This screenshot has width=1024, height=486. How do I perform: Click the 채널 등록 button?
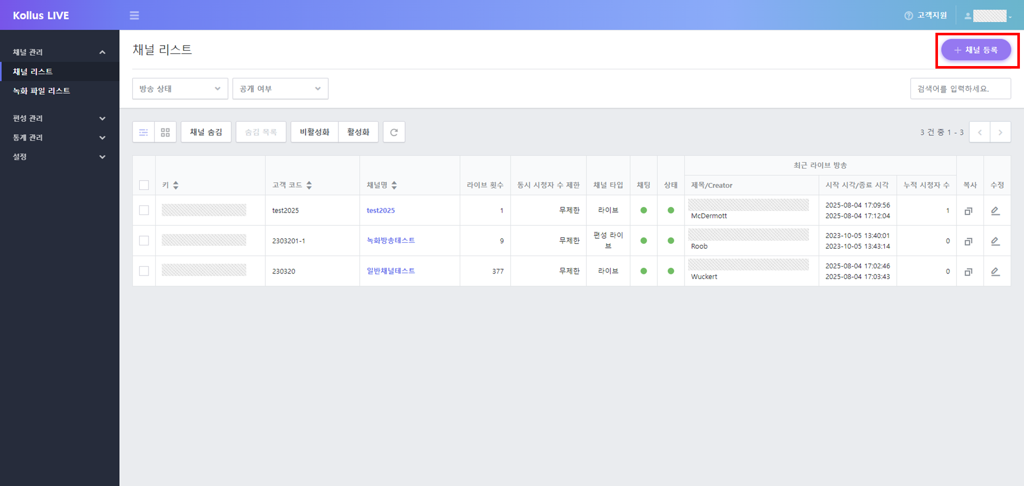975,50
